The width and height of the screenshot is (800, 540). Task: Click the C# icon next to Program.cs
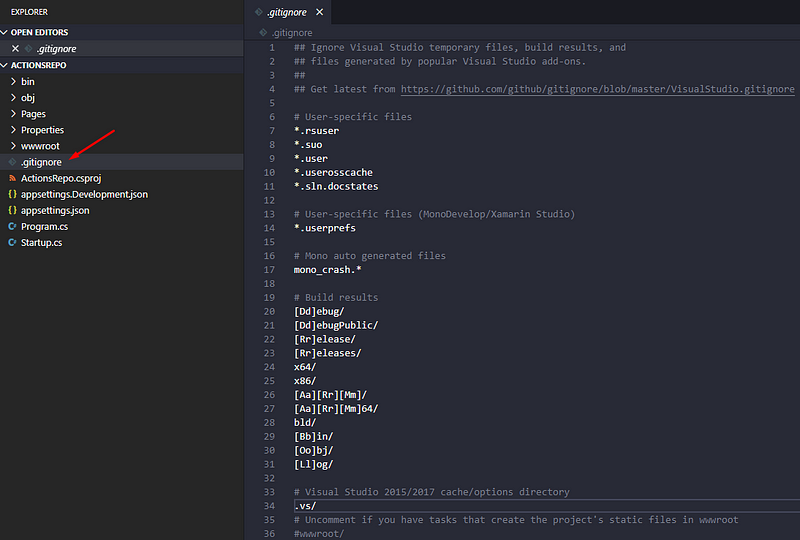point(12,226)
